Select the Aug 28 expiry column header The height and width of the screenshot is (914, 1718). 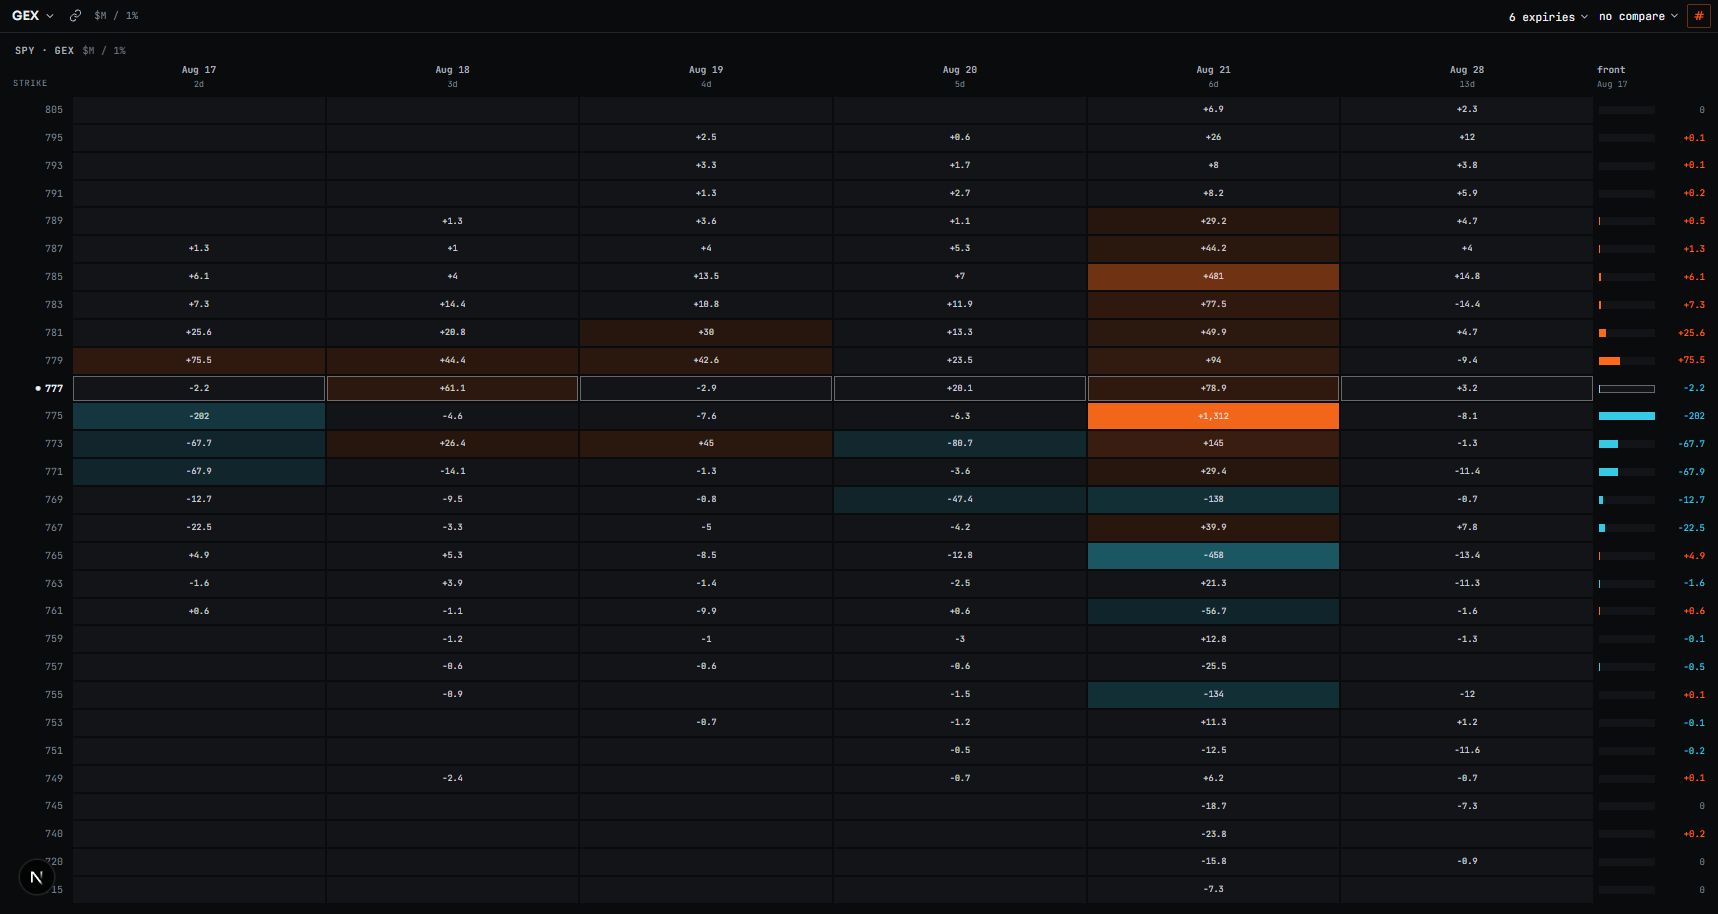pyautogui.click(x=1467, y=76)
